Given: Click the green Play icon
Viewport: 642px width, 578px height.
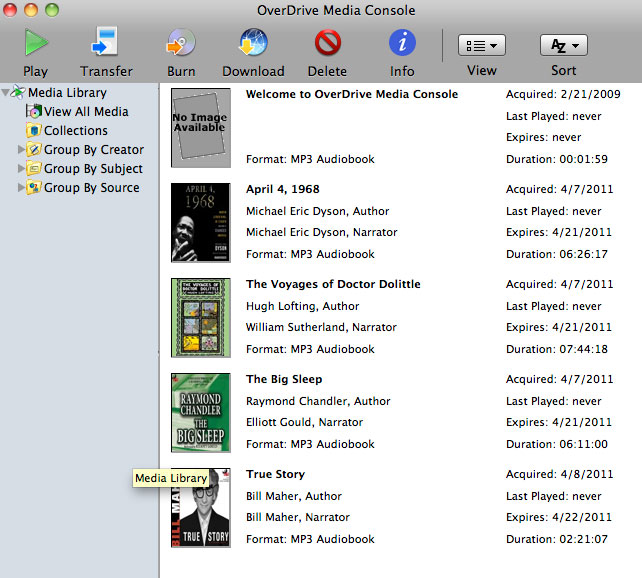Looking at the screenshot, I should click(36, 42).
